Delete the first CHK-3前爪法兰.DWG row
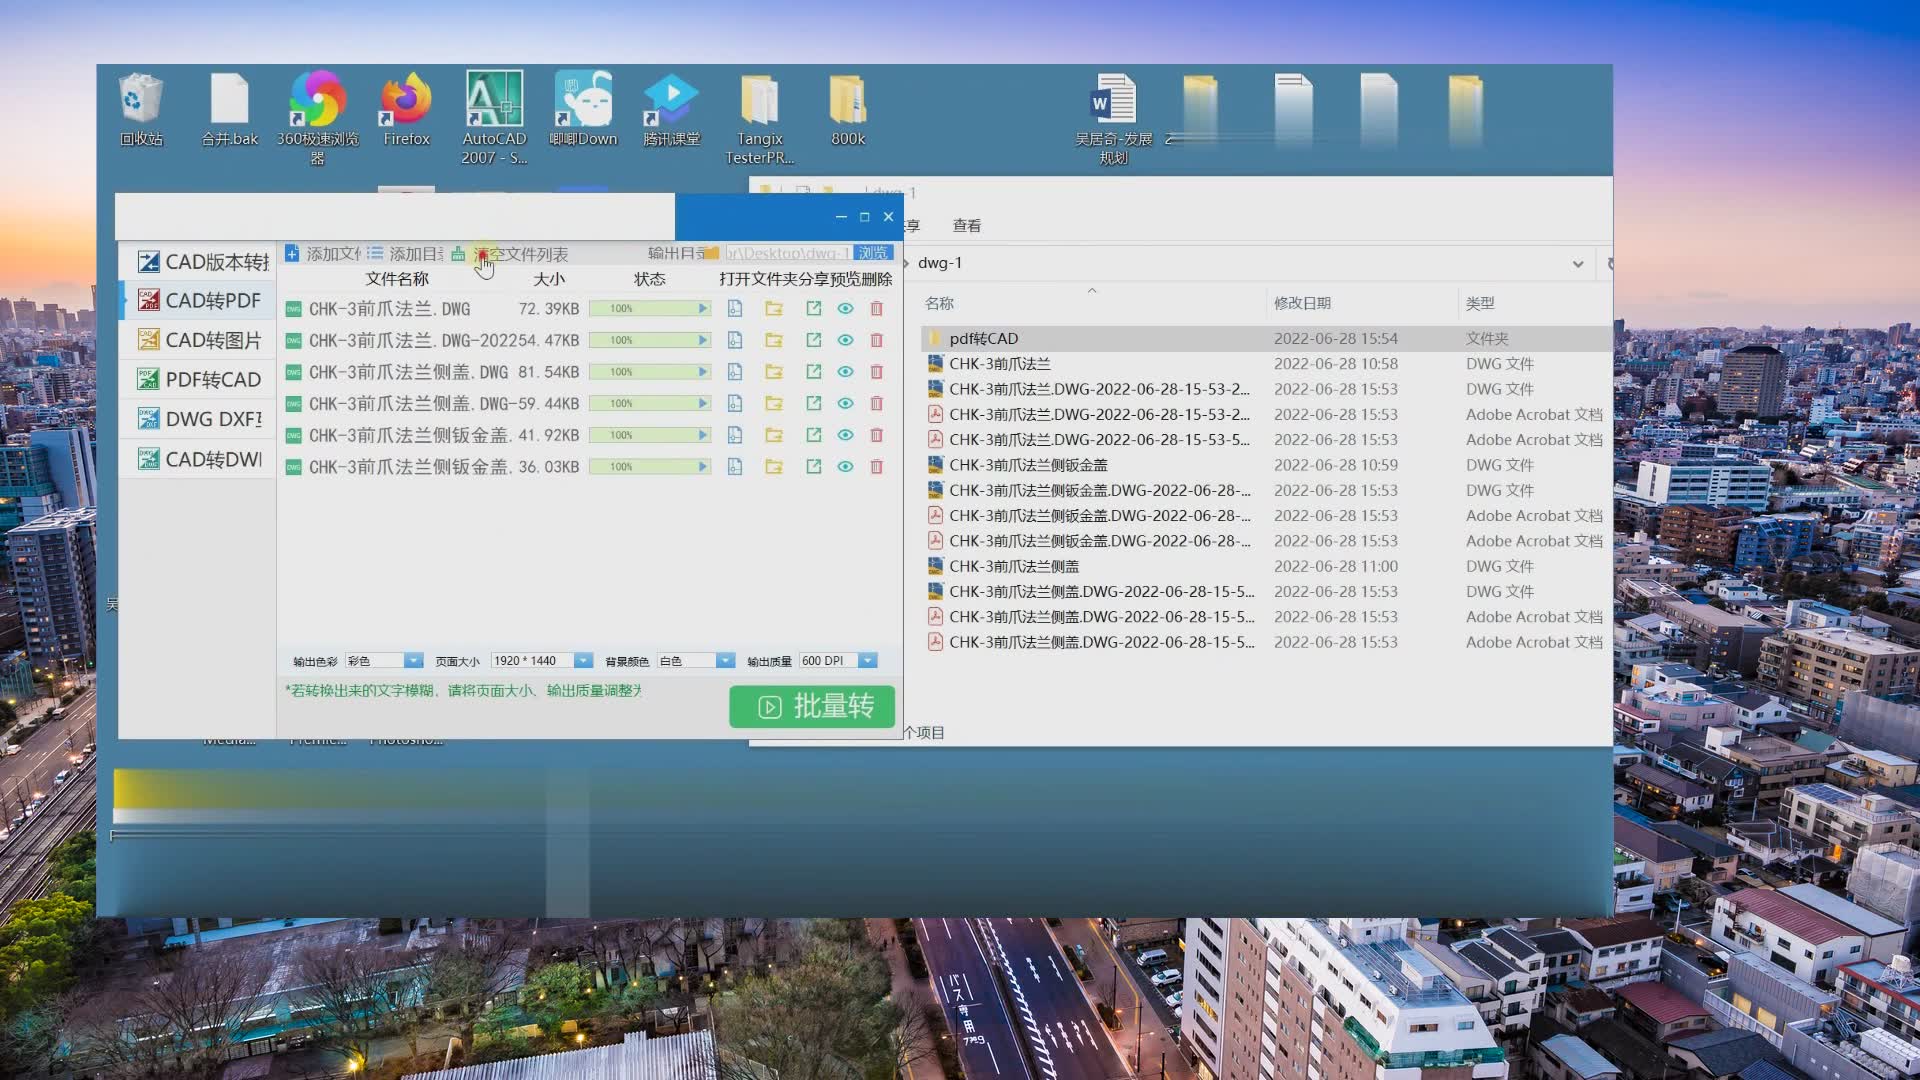The width and height of the screenshot is (1920, 1080). tap(877, 309)
